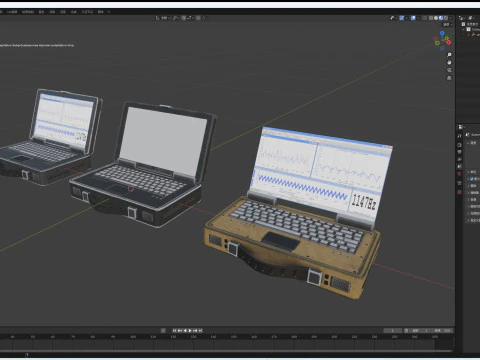Jump to the previous keyframe
Screen dimensions: 480x360
pos(179,330)
